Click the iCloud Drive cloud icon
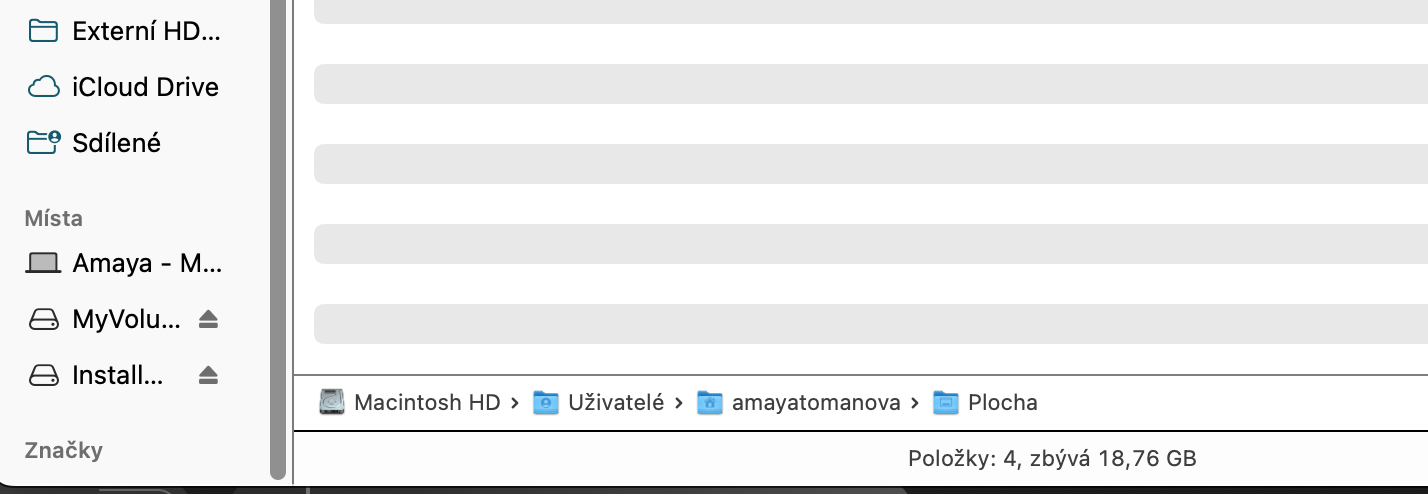Screen dimensions: 1428x494 (43, 88)
